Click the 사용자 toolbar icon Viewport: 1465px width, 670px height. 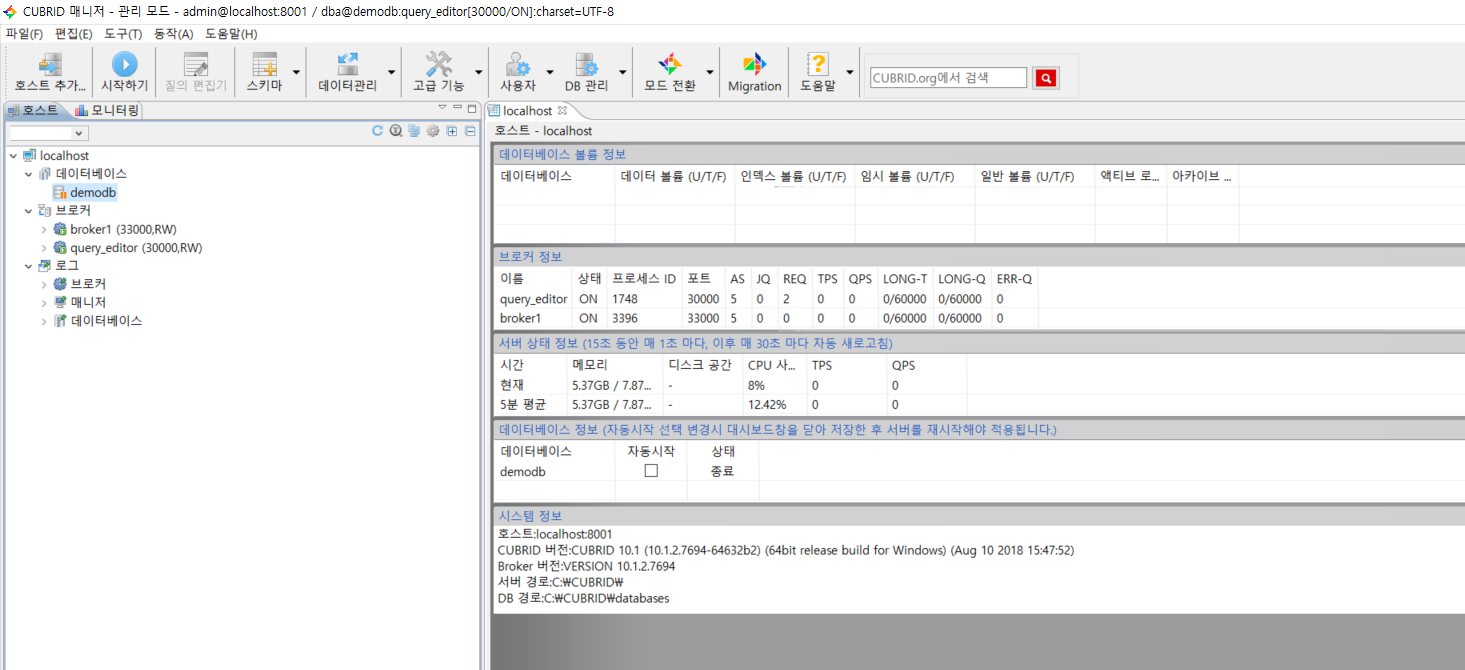tap(518, 65)
